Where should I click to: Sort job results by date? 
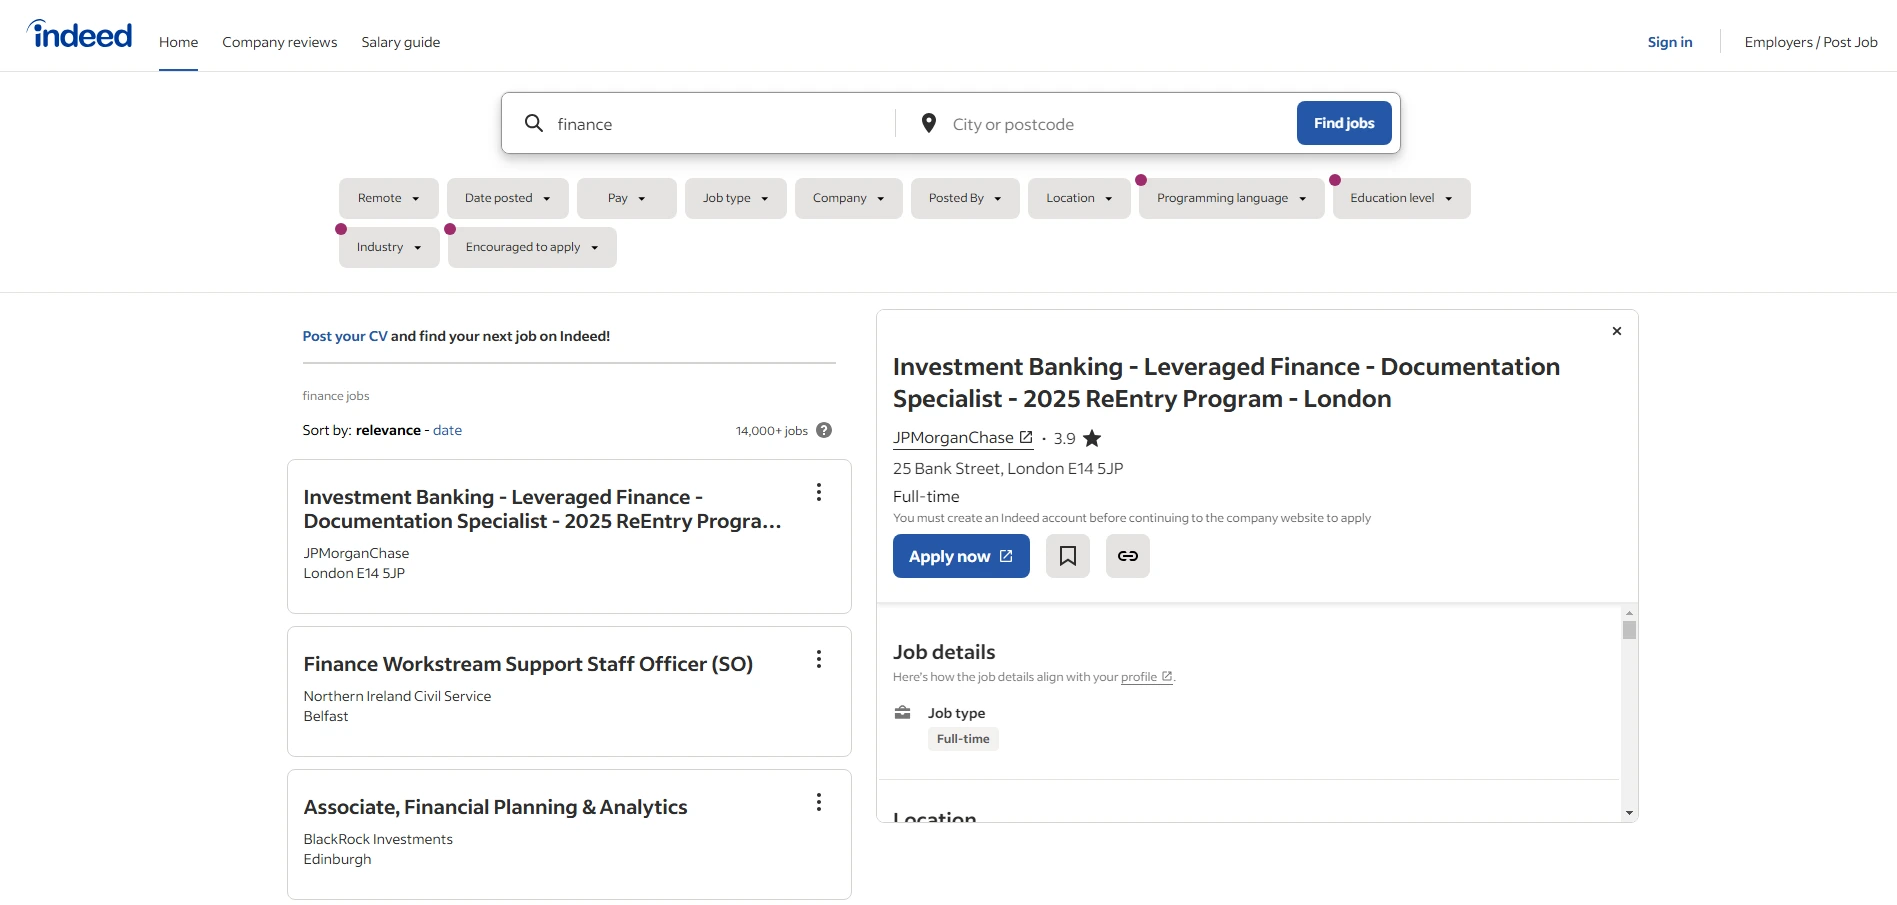[447, 429]
